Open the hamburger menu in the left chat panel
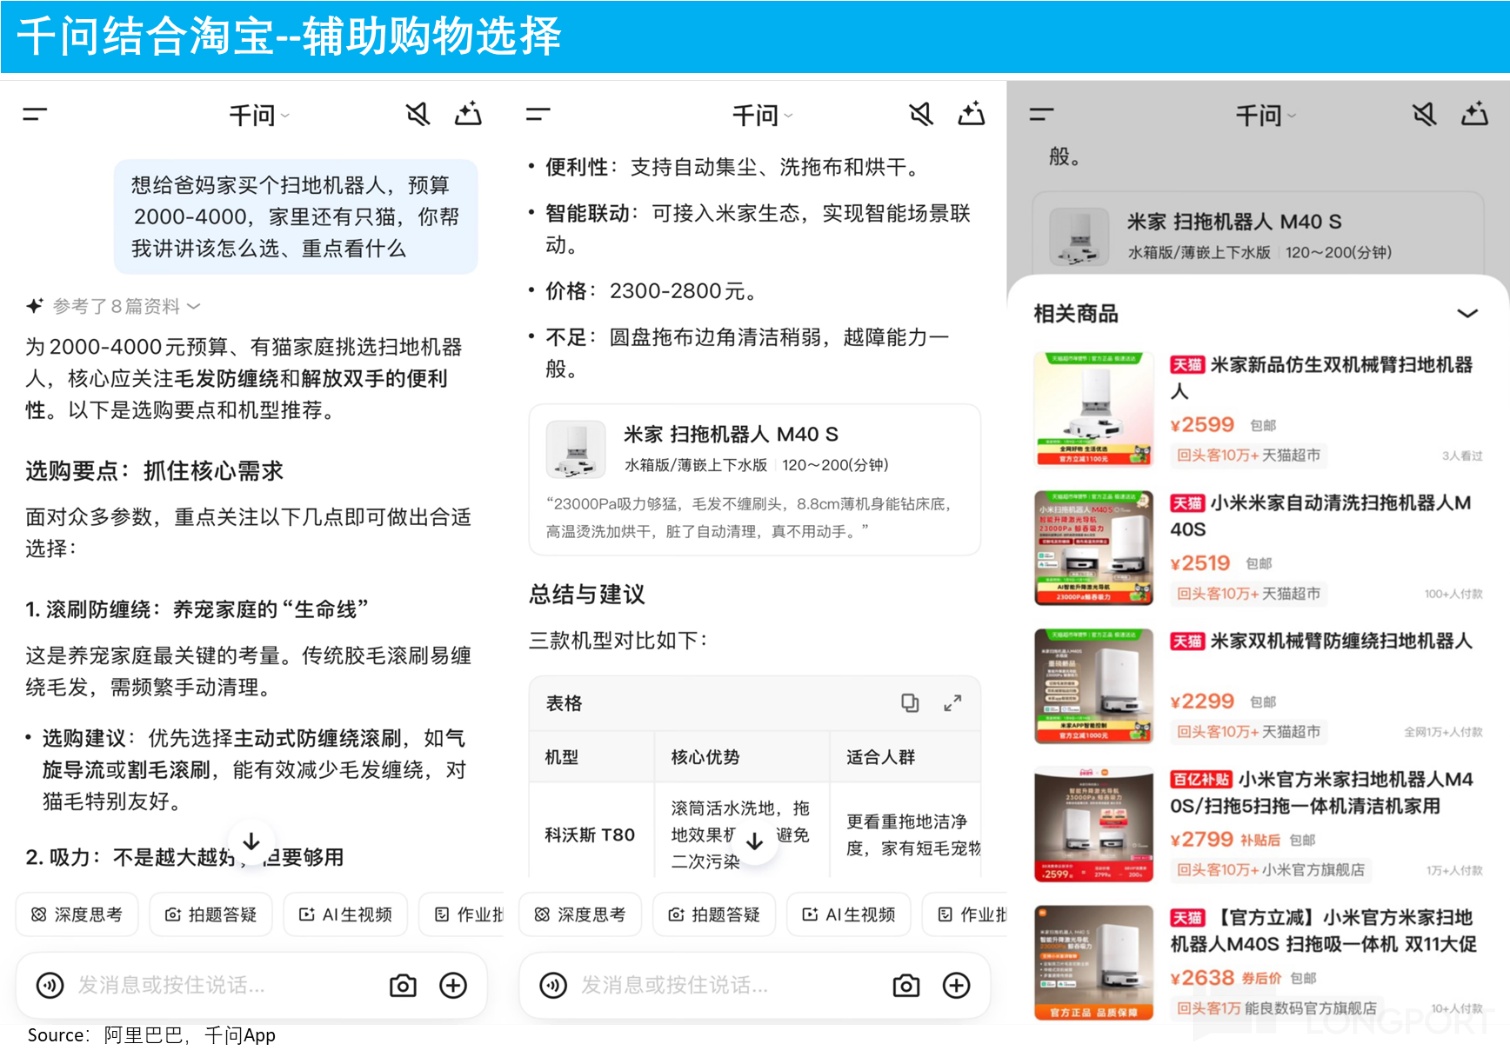Viewport: 1510px width, 1057px height. (x=35, y=115)
